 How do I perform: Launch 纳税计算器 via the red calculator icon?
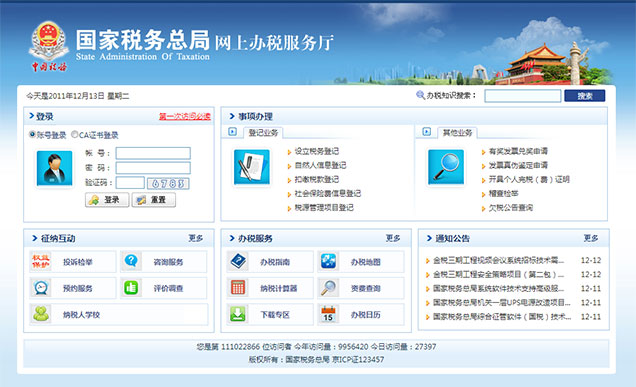238,288
